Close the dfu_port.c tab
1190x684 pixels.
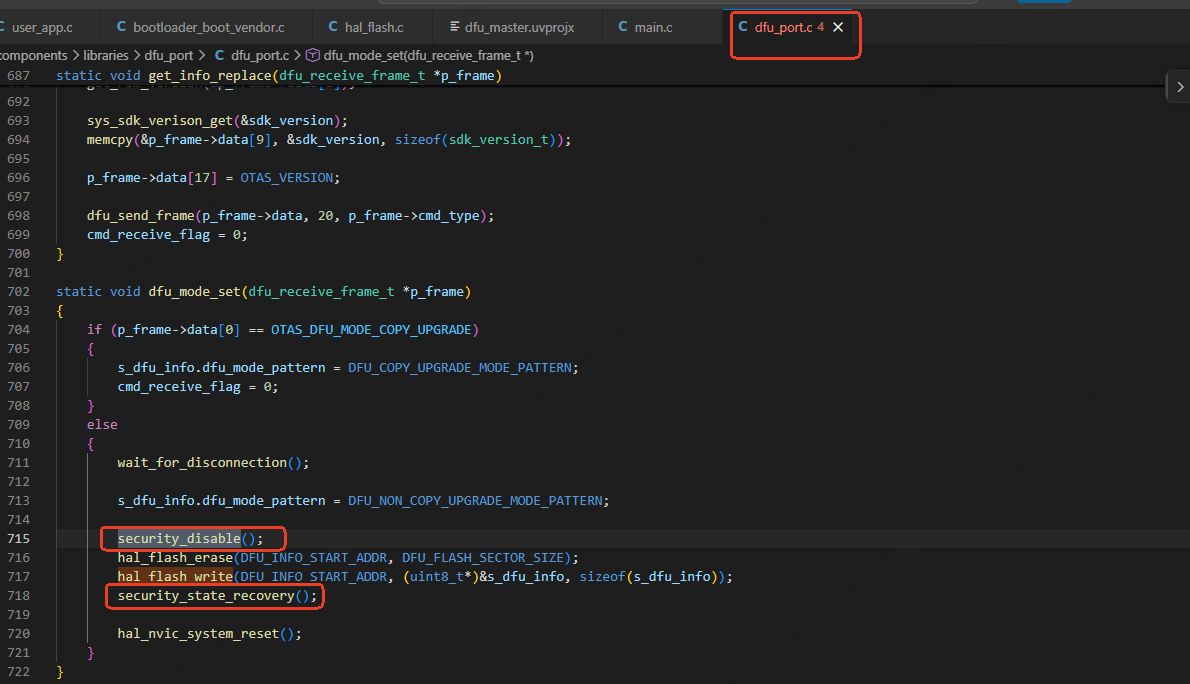[x=838, y=27]
